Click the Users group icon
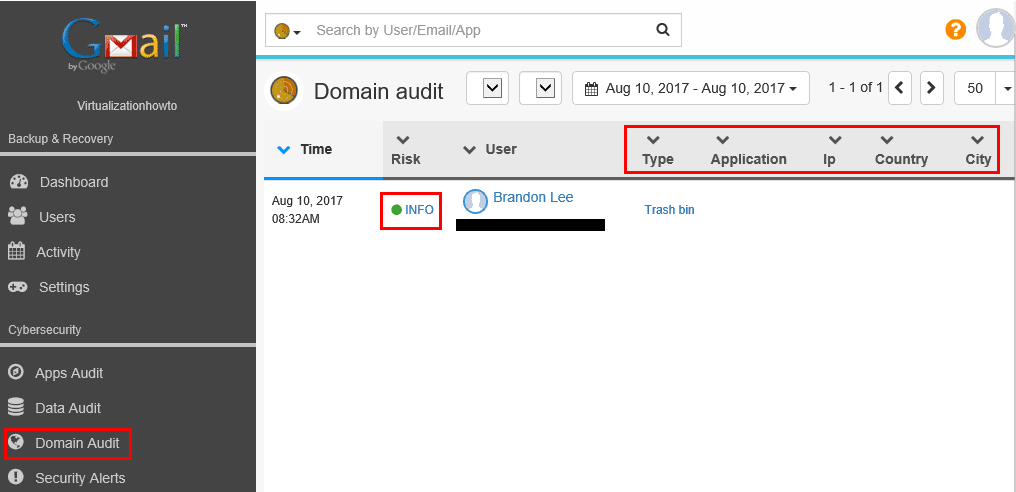 pos(17,217)
